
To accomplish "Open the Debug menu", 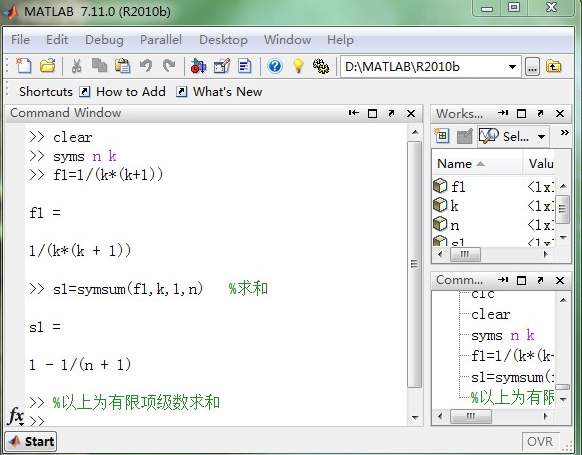I will coord(104,40).
